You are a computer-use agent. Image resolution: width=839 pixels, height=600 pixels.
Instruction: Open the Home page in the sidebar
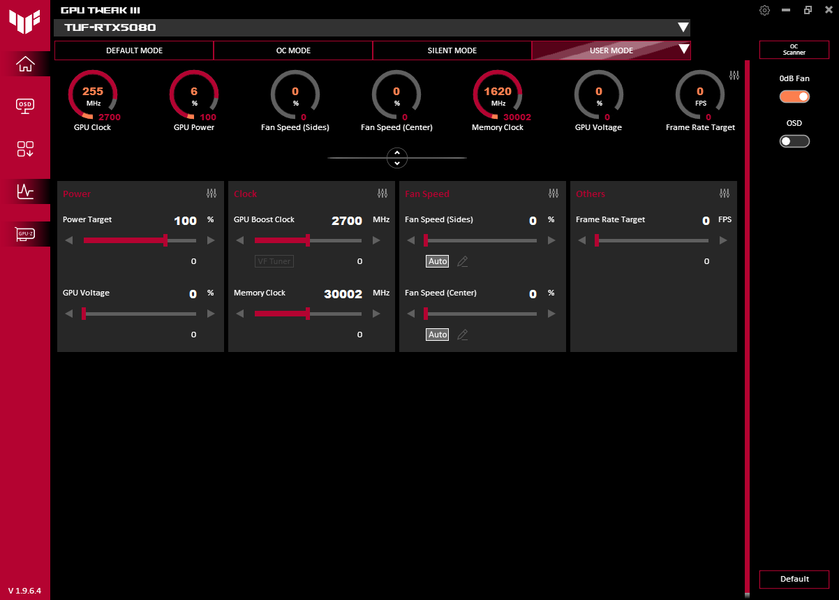25,64
